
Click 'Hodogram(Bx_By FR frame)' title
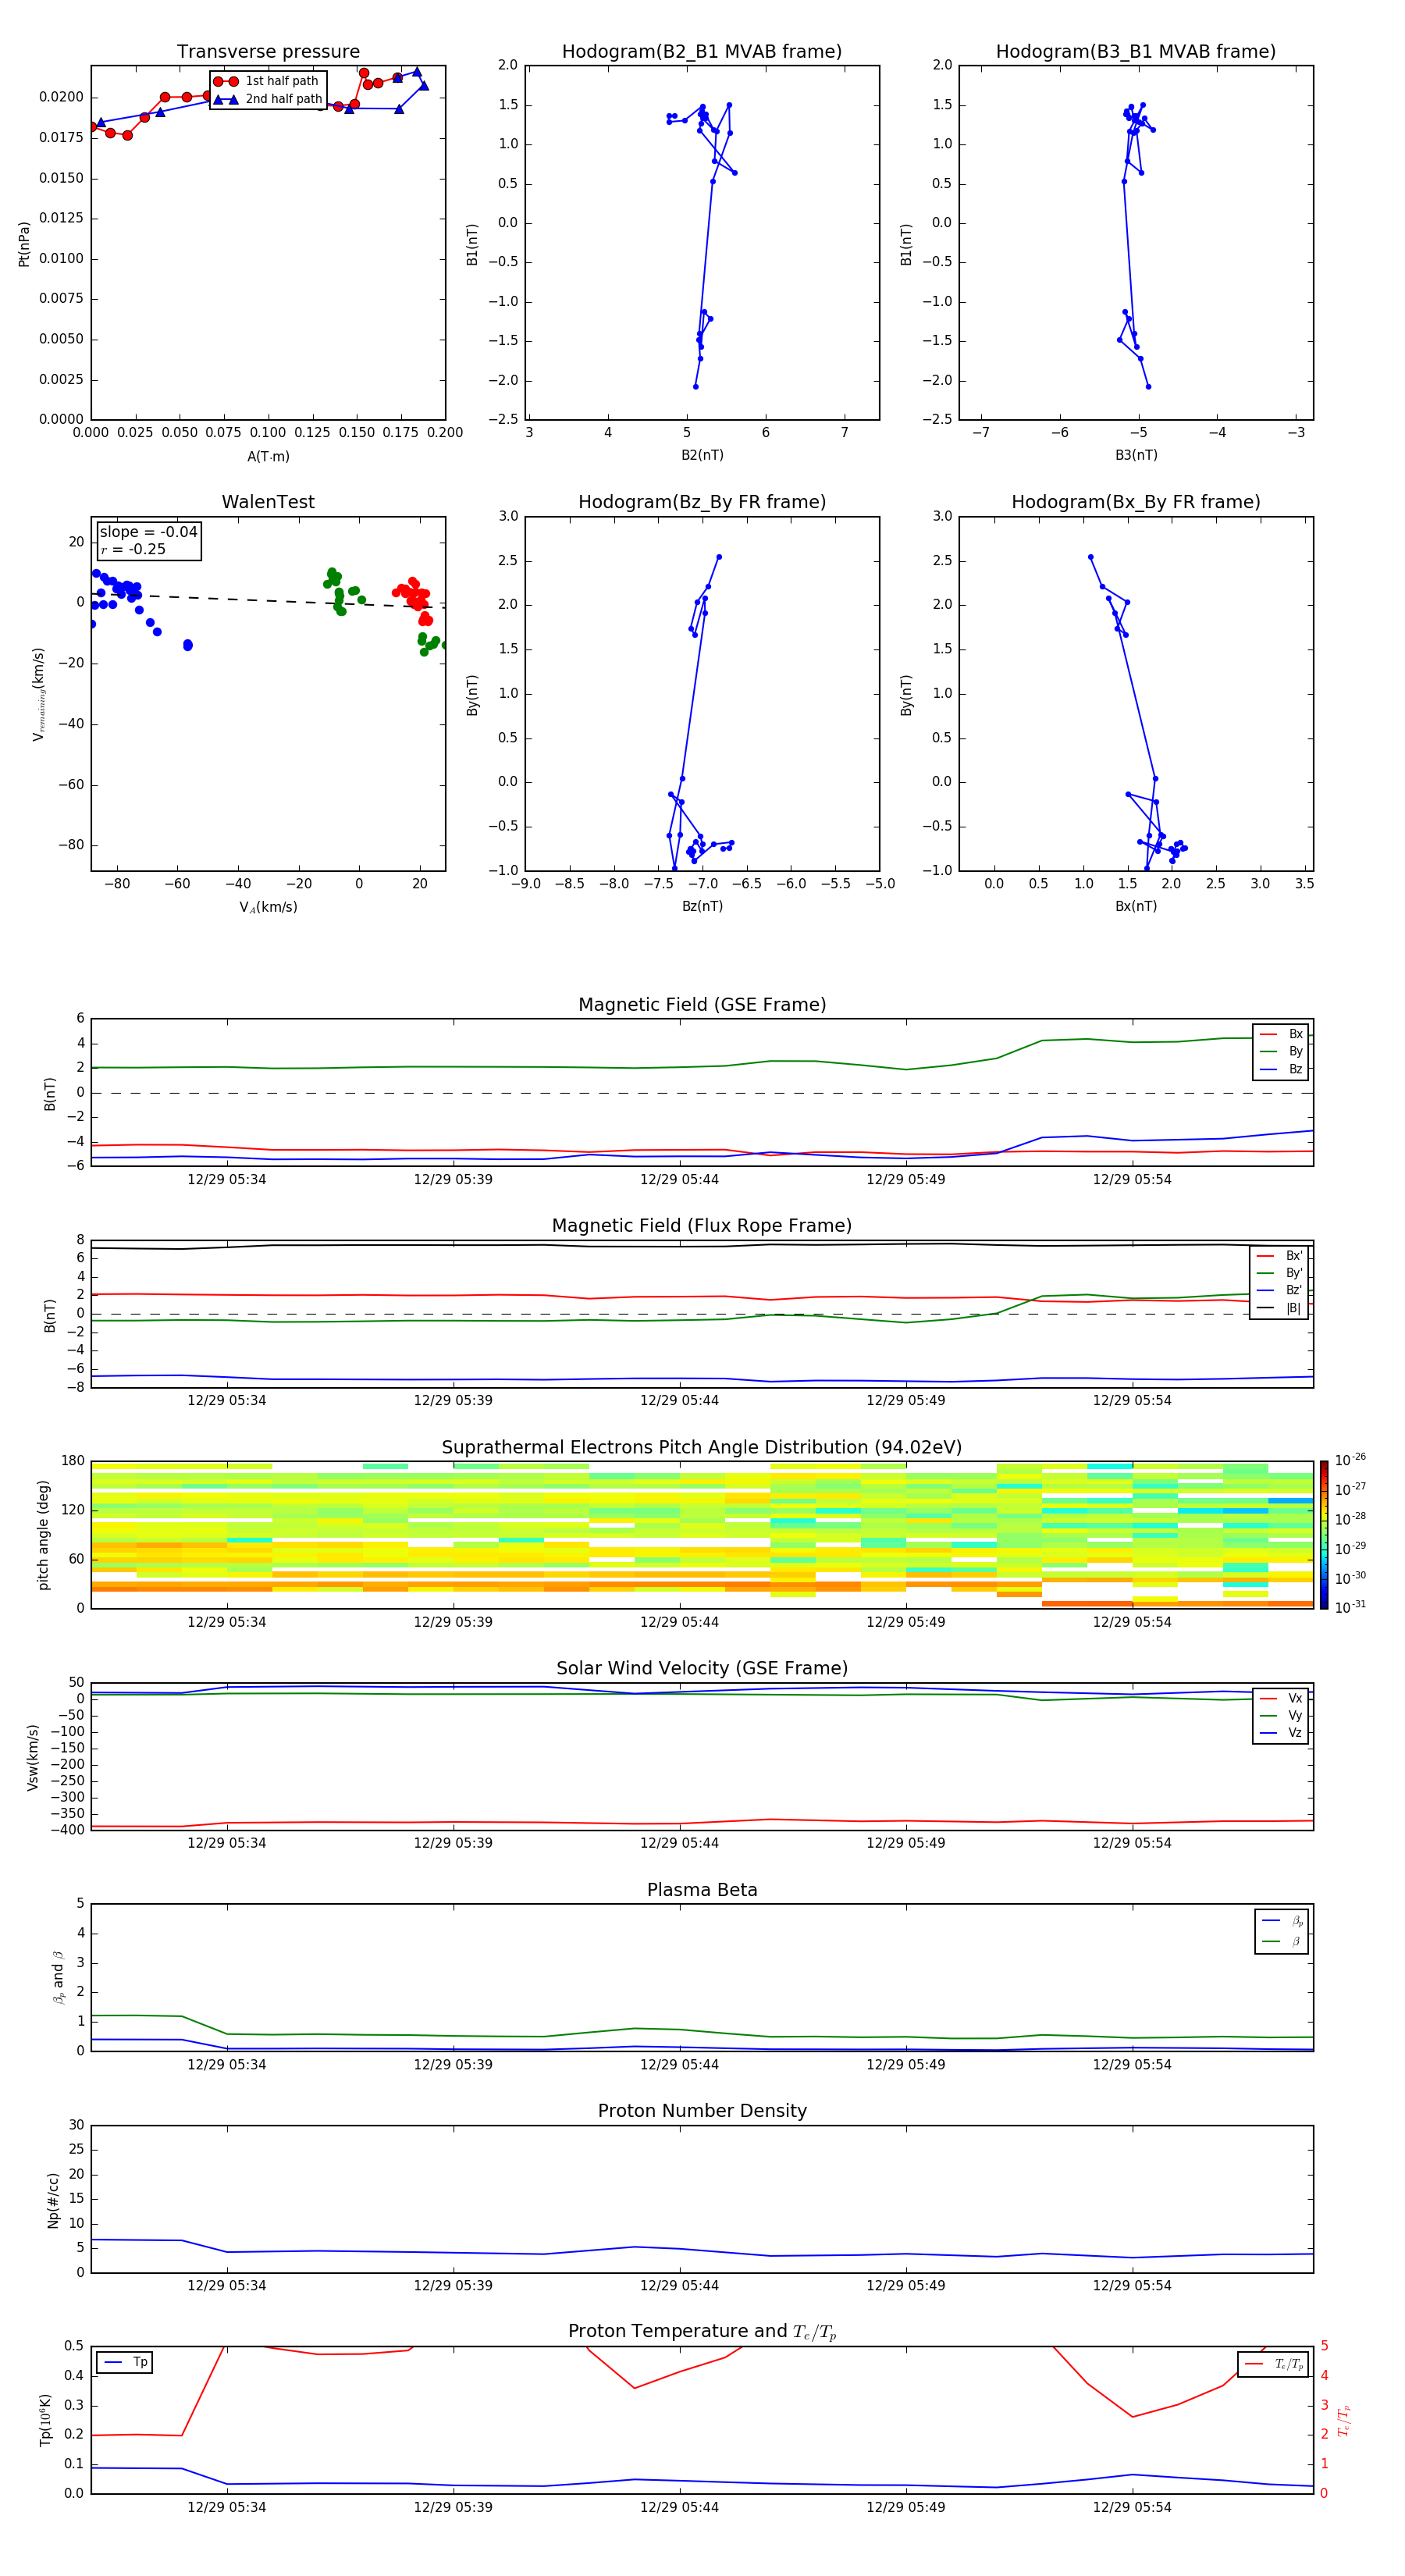pyautogui.click(x=1136, y=502)
